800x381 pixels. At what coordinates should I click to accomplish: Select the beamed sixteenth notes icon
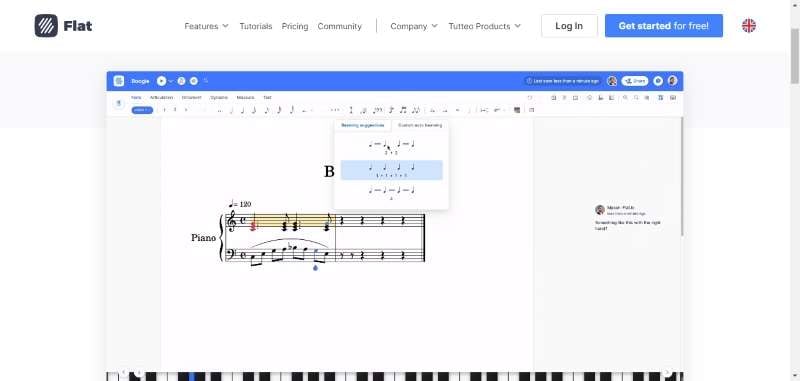(x=416, y=110)
